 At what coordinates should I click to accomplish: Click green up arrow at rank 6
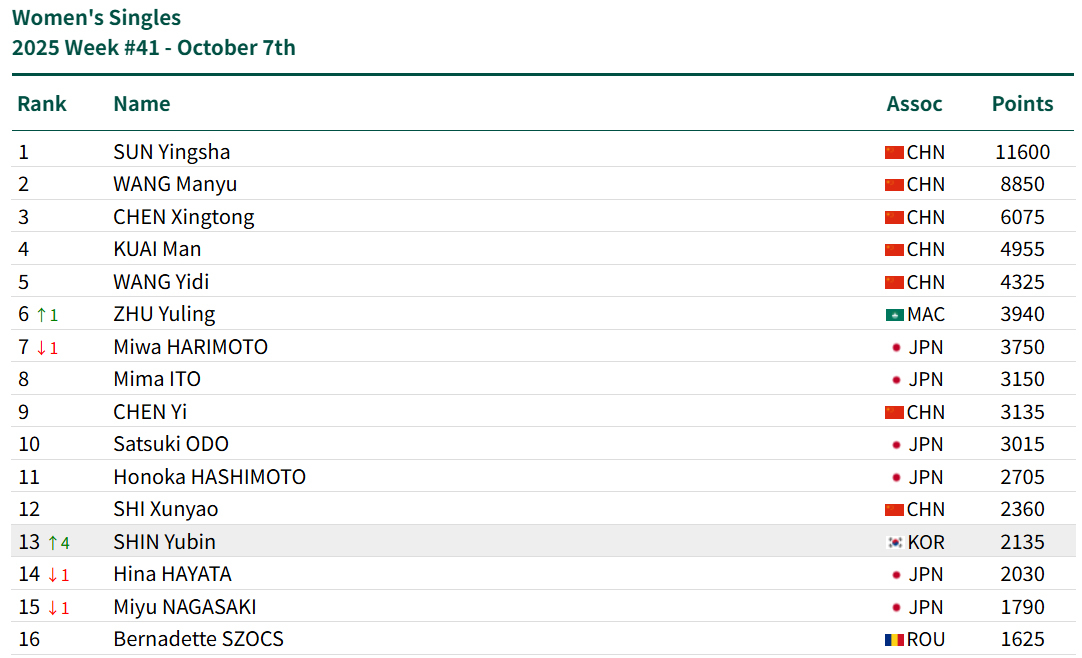[x=42, y=315]
